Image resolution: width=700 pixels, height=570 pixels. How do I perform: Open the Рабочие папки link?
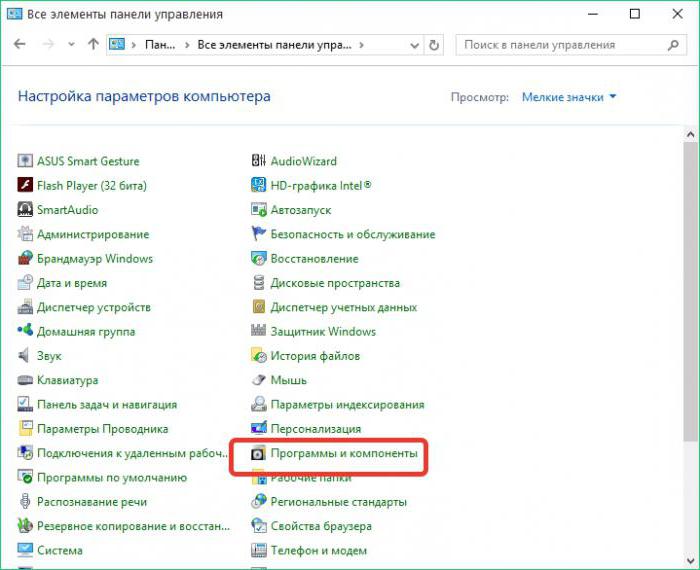pos(311,478)
